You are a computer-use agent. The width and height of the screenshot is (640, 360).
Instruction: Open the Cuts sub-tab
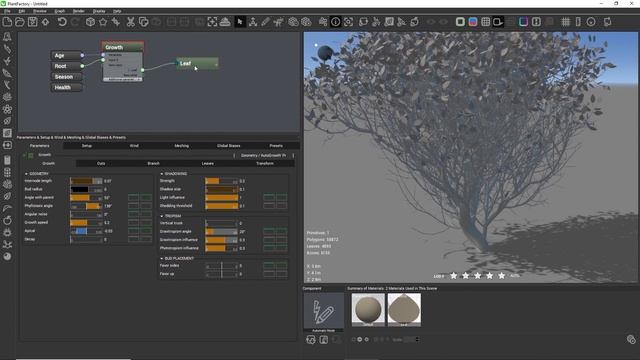101,163
